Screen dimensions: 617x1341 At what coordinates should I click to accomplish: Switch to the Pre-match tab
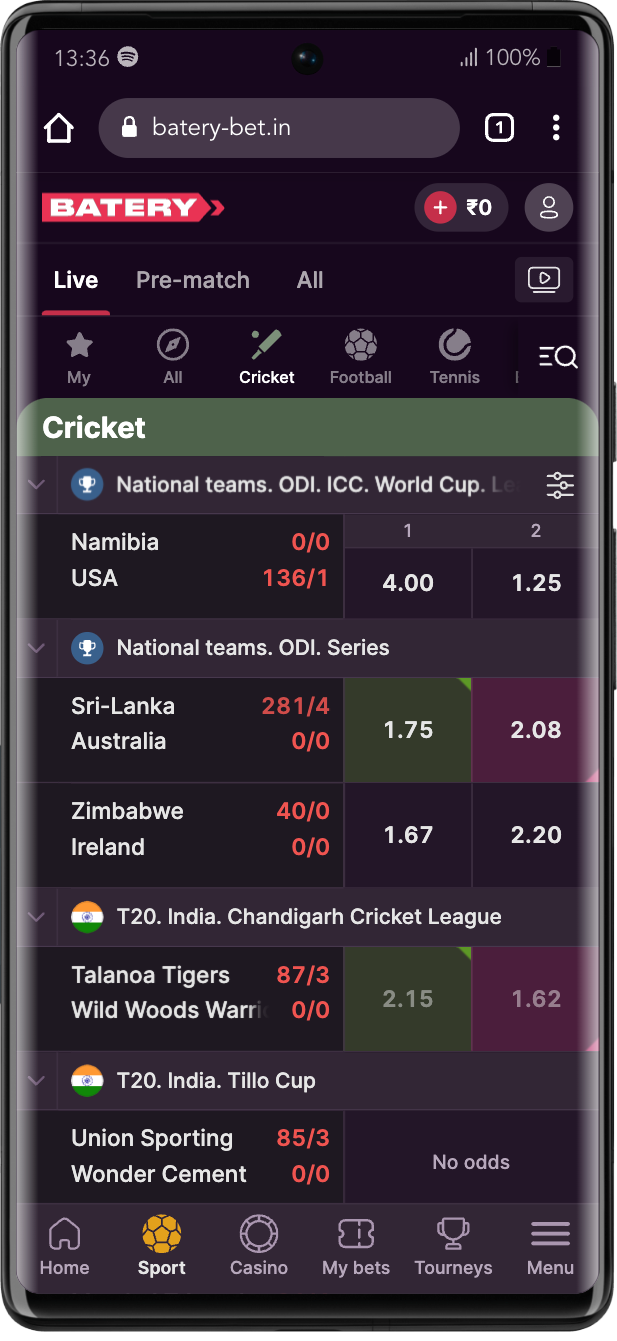(x=193, y=280)
